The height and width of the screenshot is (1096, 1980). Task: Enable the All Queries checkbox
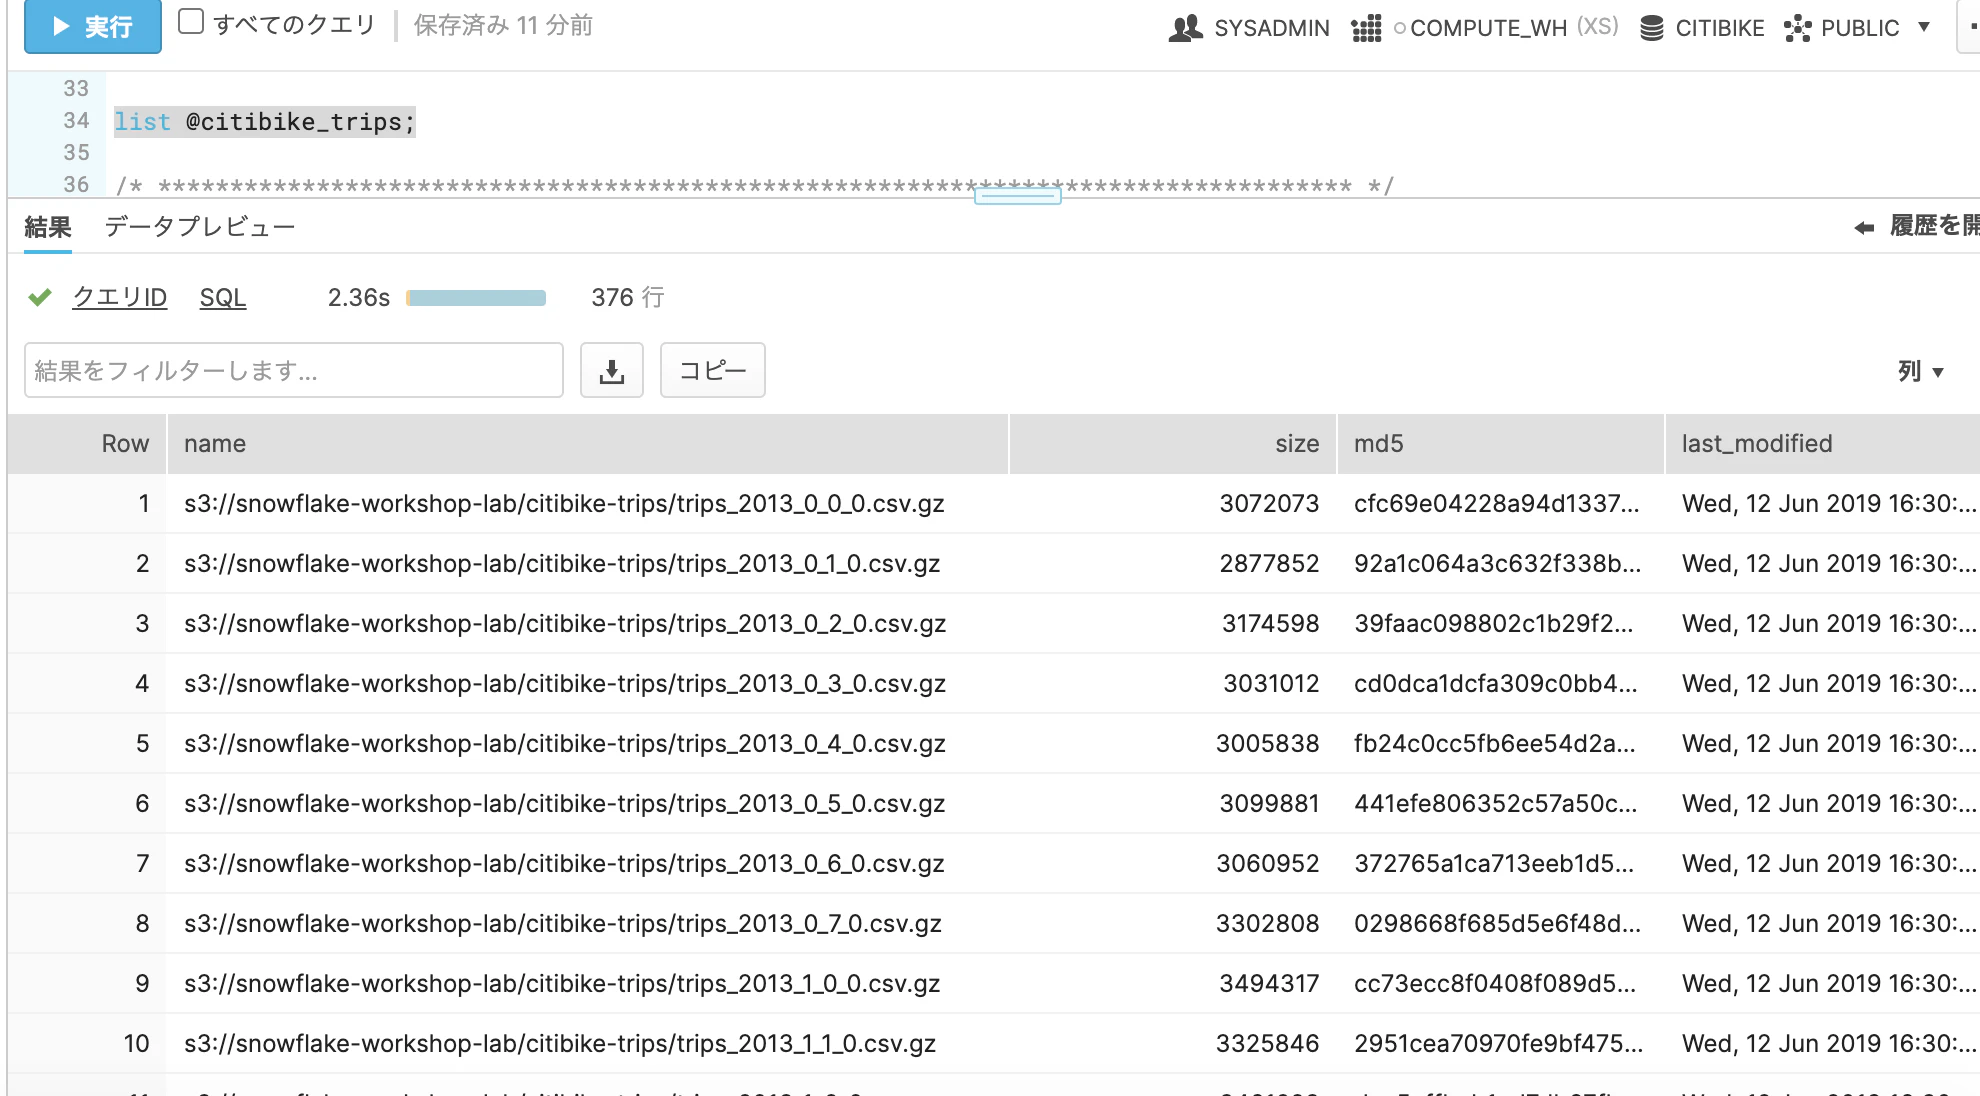click(x=191, y=22)
